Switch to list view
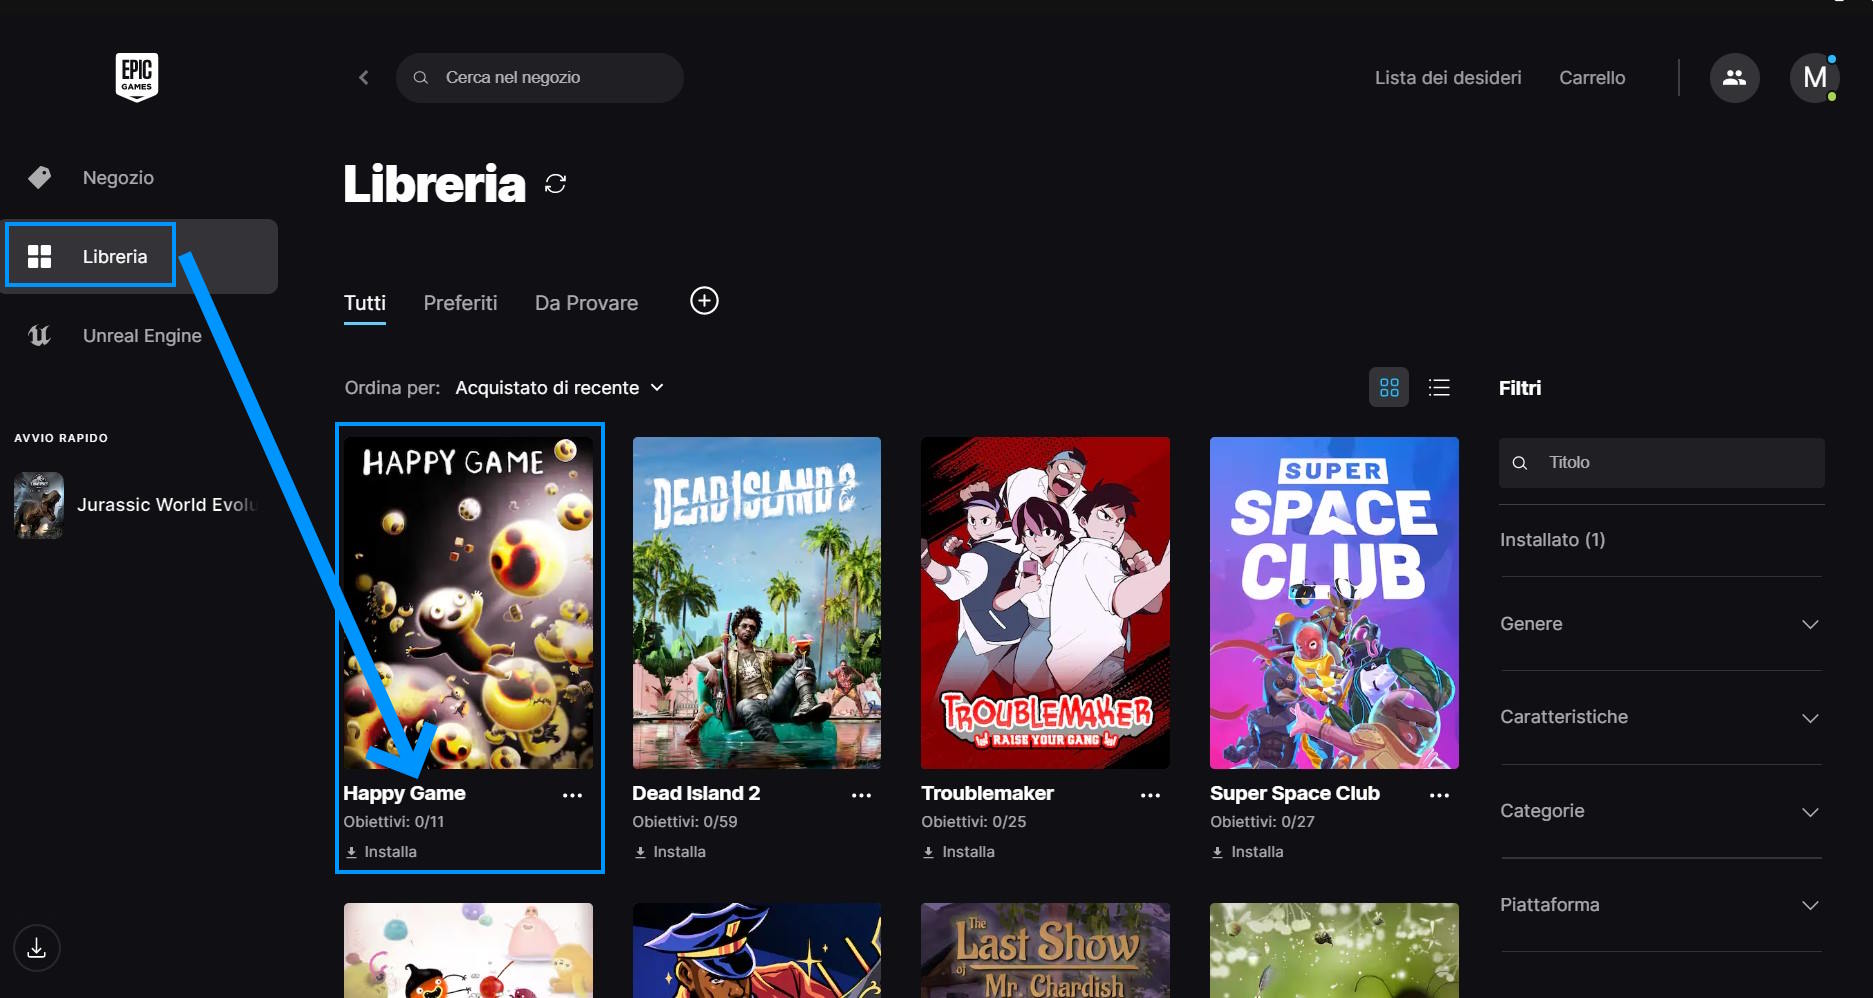The height and width of the screenshot is (998, 1873). point(1439,387)
